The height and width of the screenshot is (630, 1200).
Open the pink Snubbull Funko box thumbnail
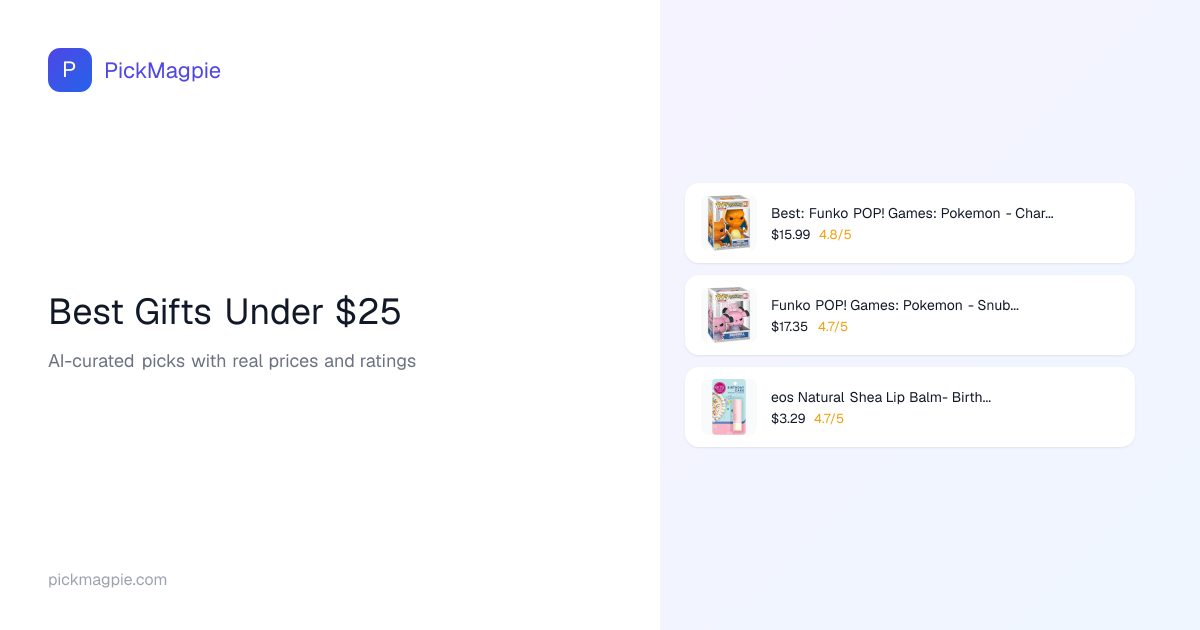point(728,315)
